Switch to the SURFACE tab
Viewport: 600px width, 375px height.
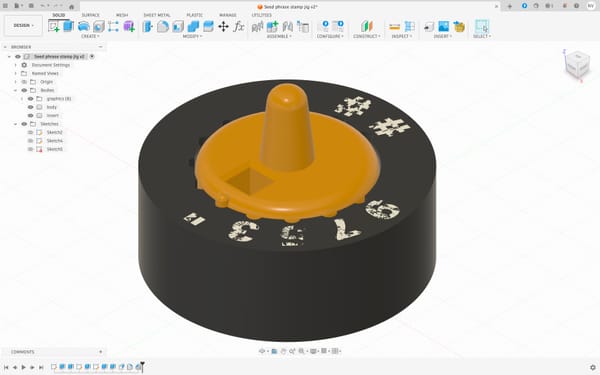pos(91,15)
